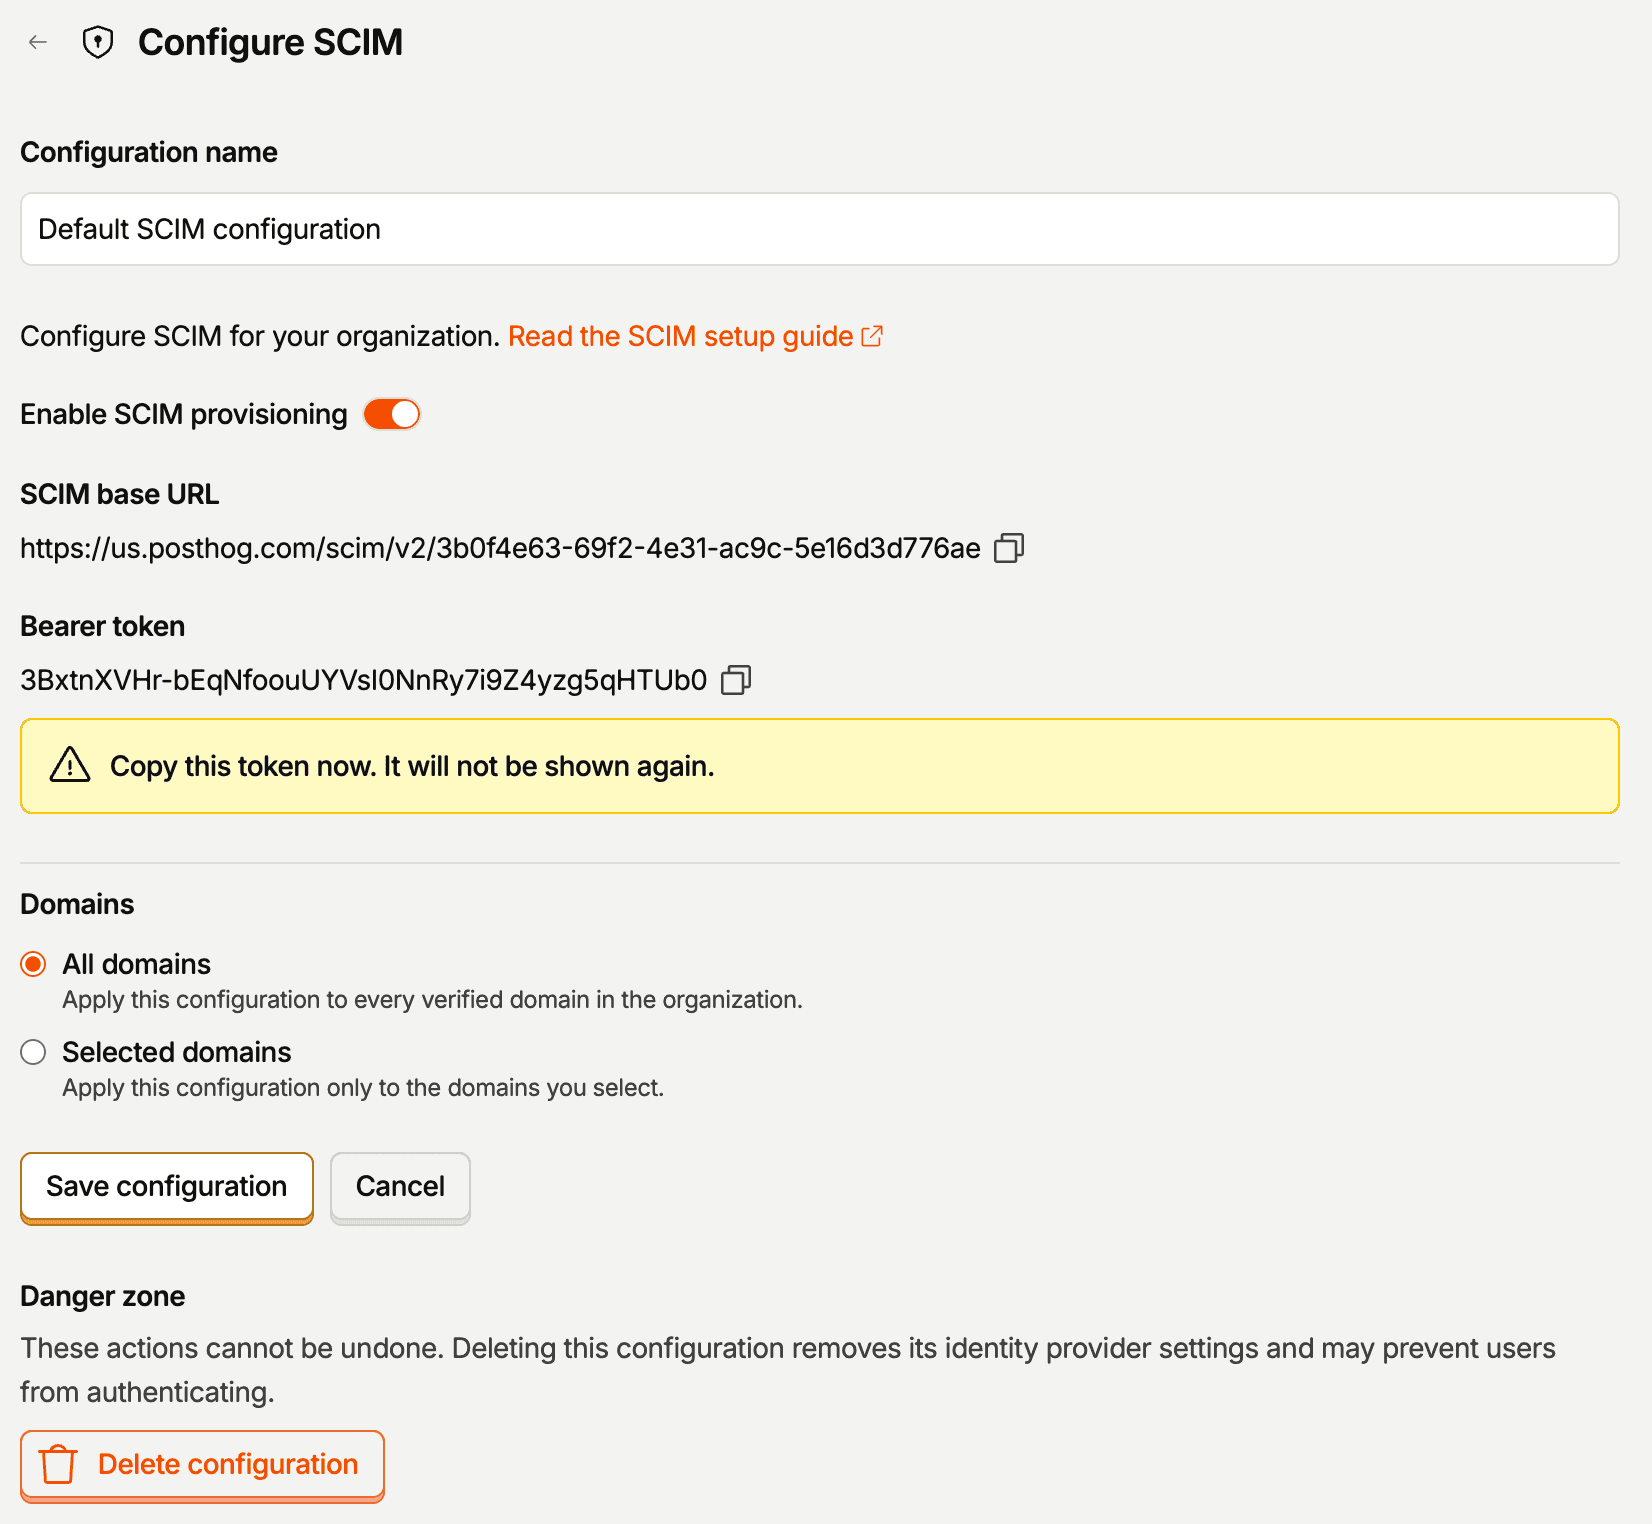Click the 'Enable SCIM provisioning' label
The height and width of the screenshot is (1524, 1652).
(184, 414)
